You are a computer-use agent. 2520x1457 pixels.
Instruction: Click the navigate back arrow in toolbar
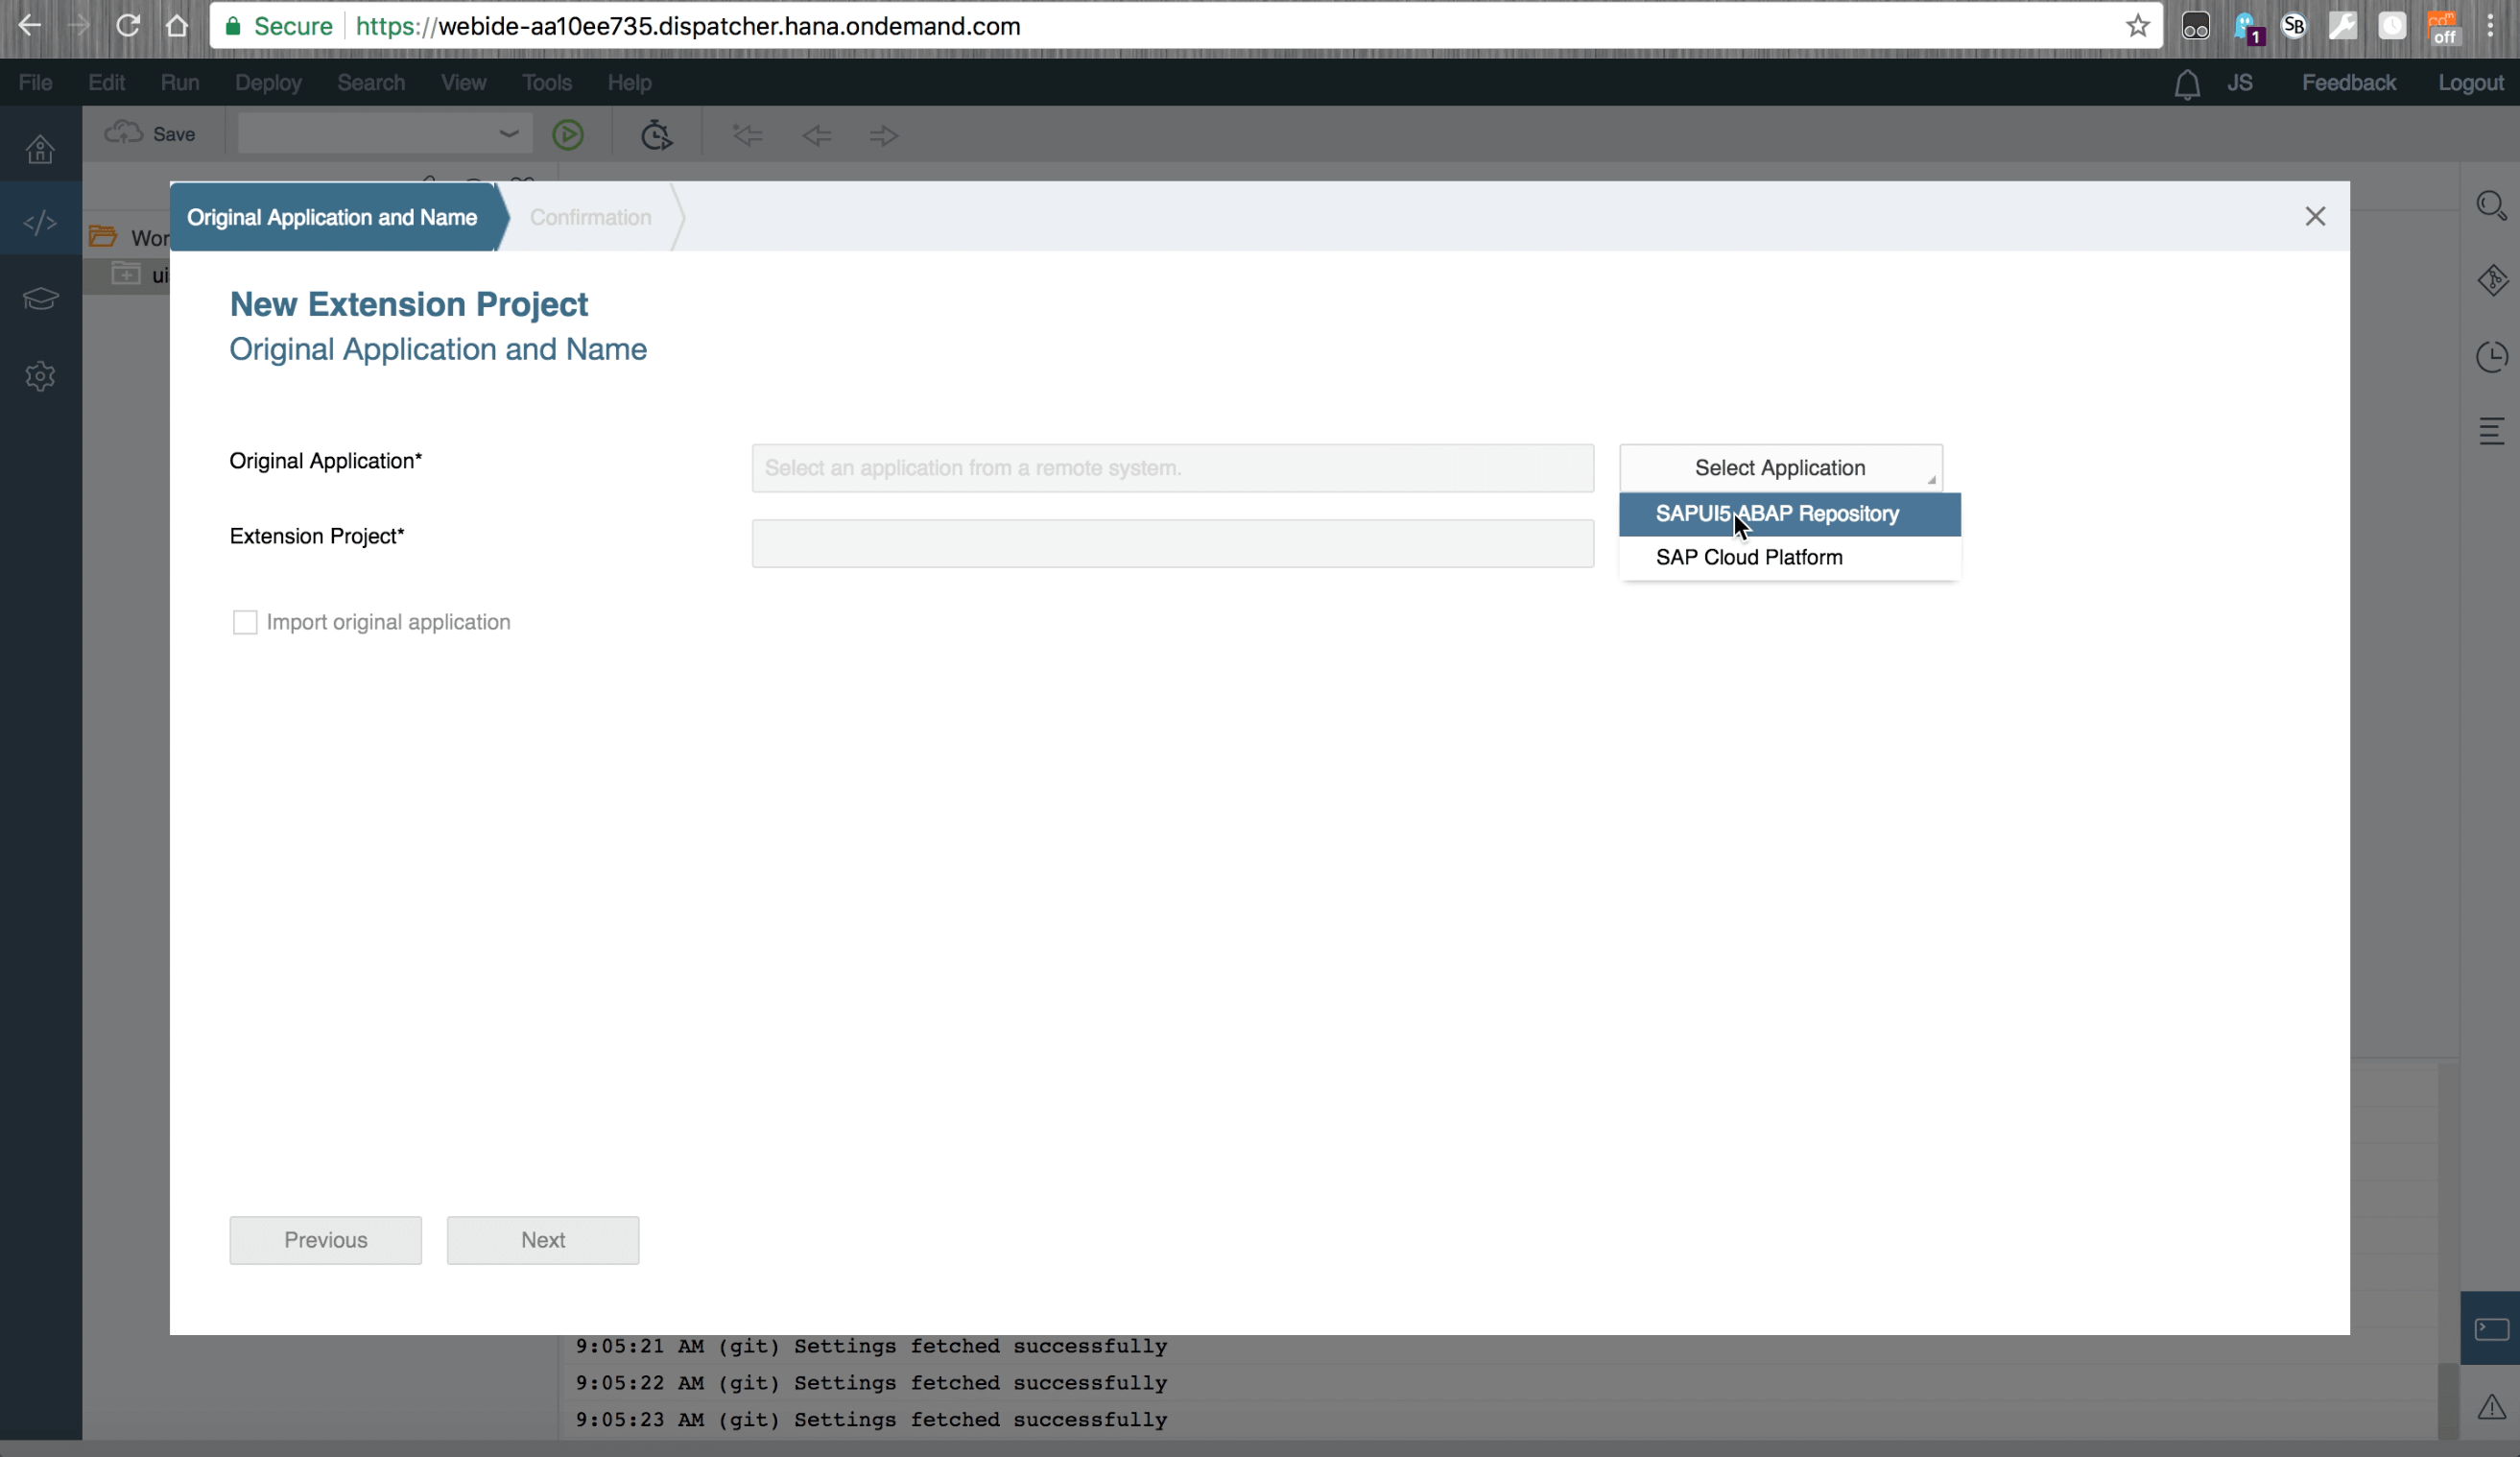pos(816,135)
